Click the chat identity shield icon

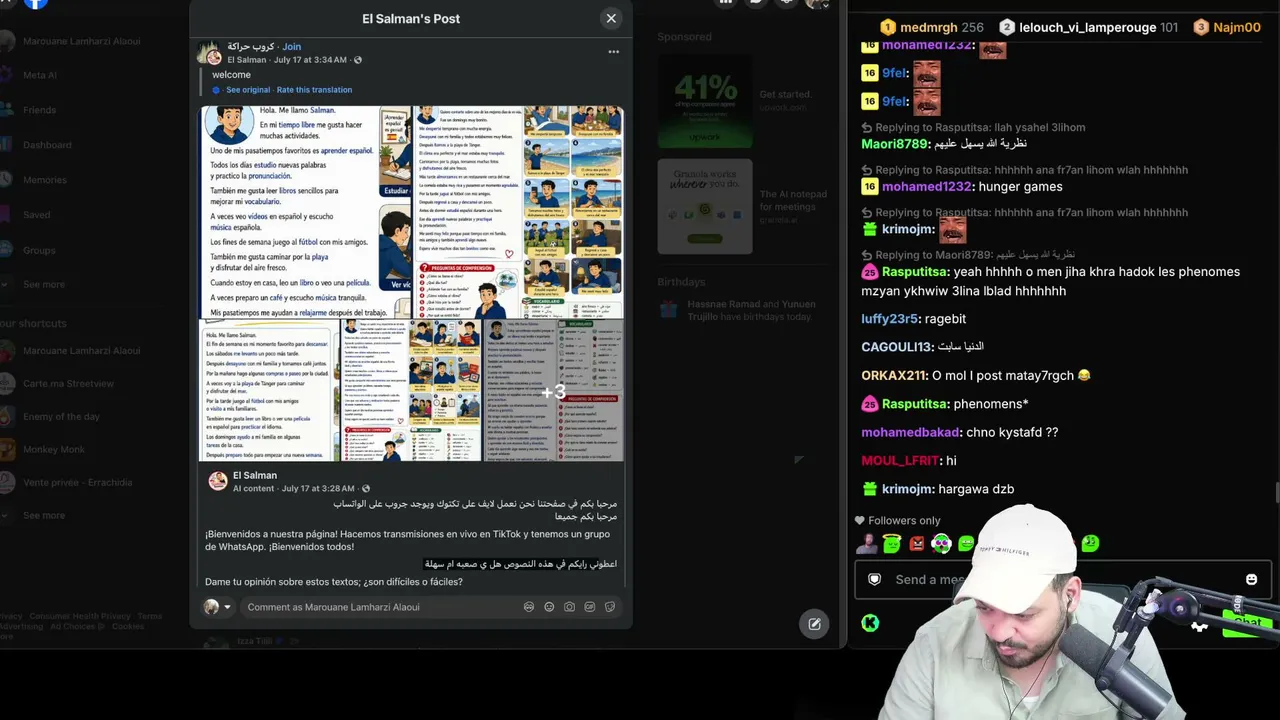click(x=874, y=580)
